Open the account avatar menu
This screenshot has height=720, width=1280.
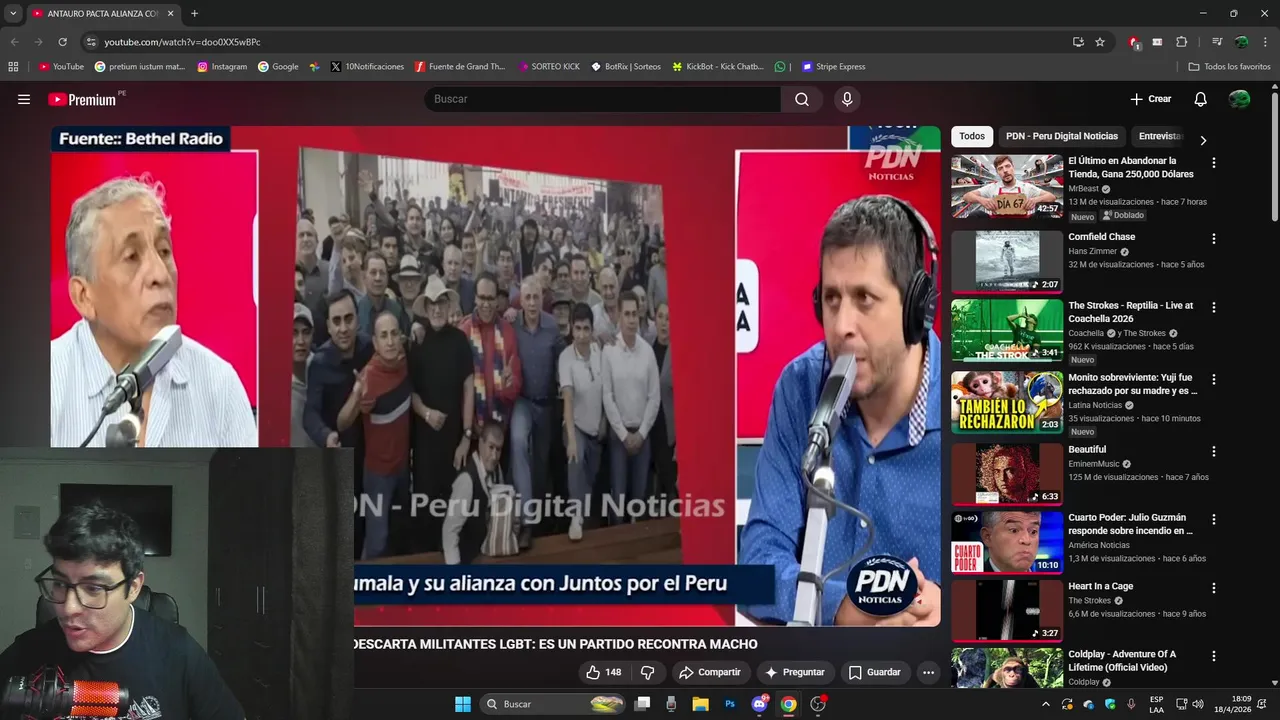point(1240,99)
